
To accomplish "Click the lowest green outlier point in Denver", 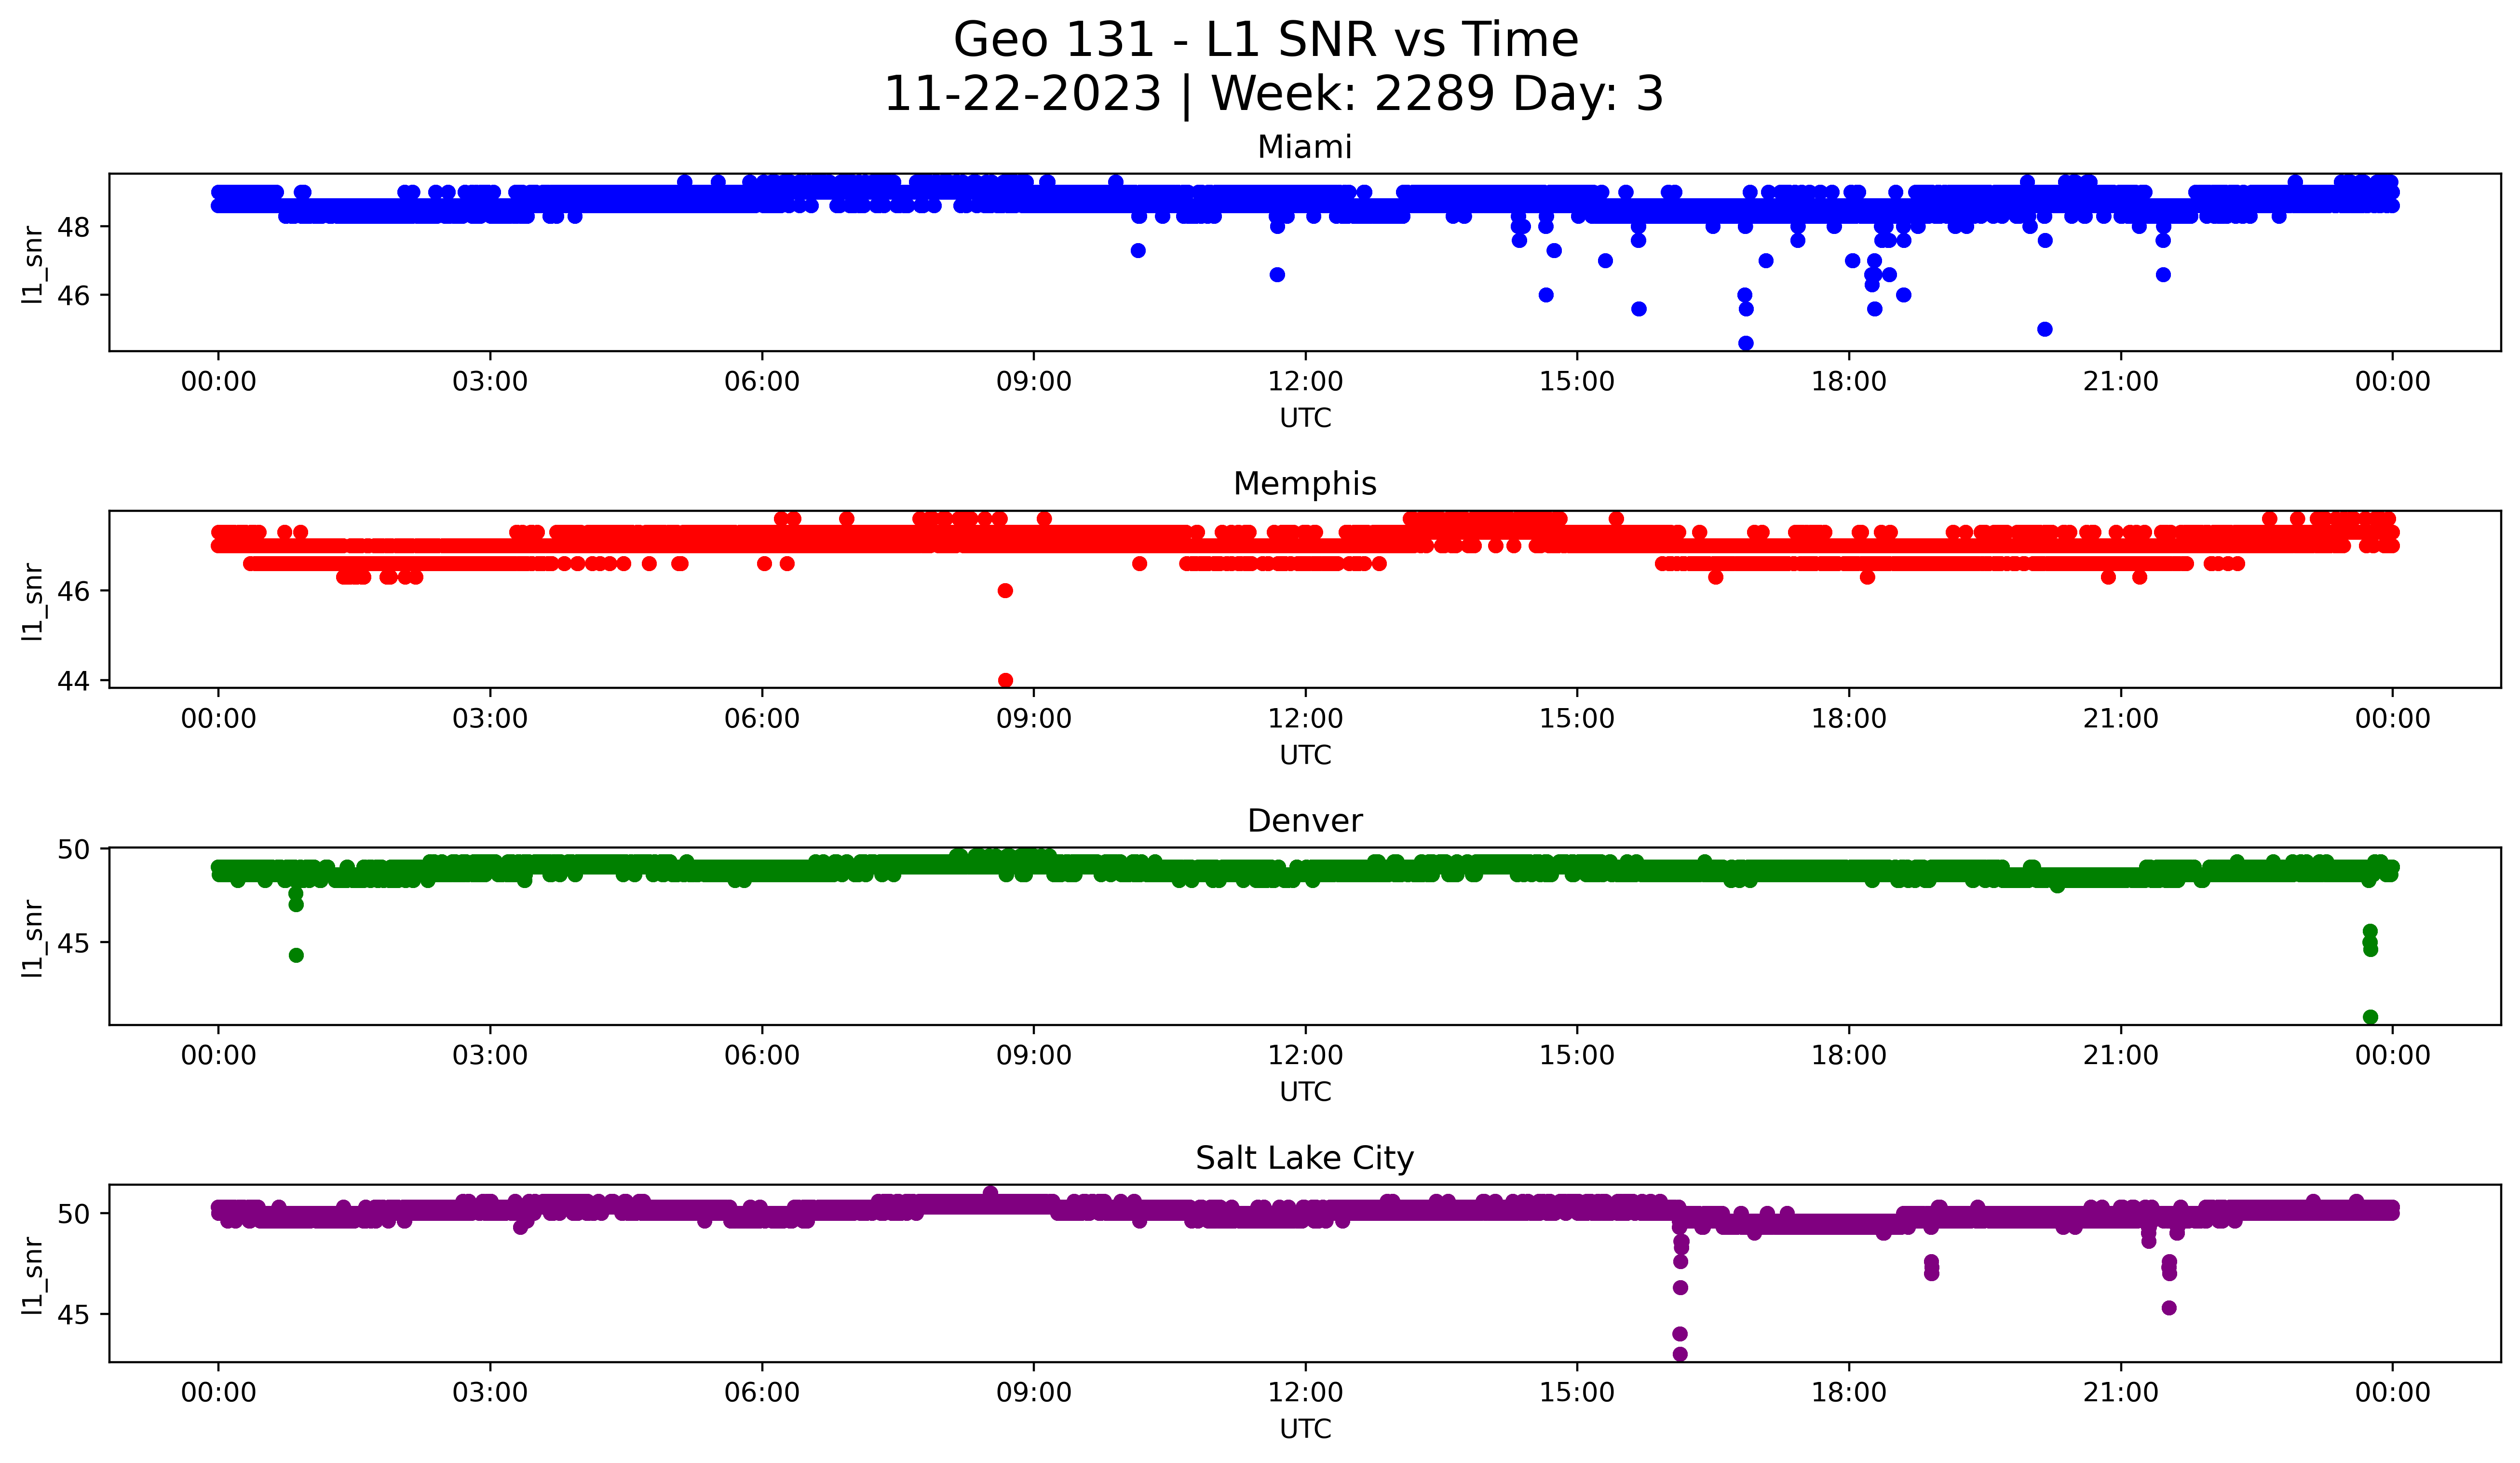I will (x=2370, y=1017).
